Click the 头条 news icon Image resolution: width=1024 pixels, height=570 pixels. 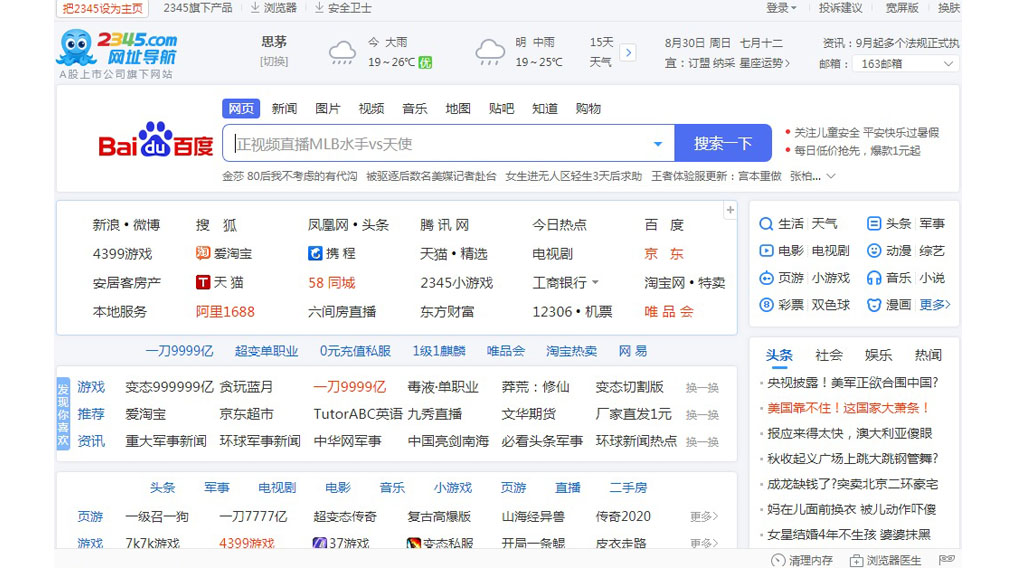tap(874, 224)
